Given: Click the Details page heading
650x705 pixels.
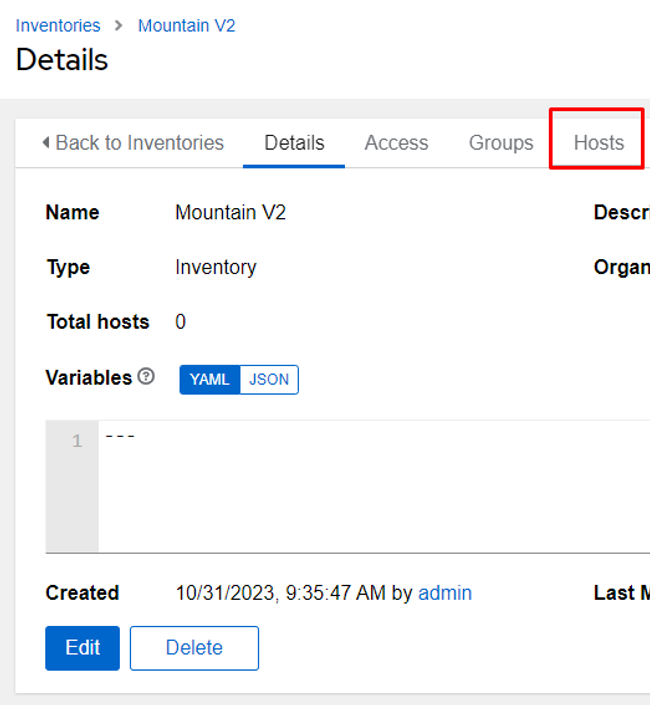Looking at the screenshot, I should pos(62,60).
